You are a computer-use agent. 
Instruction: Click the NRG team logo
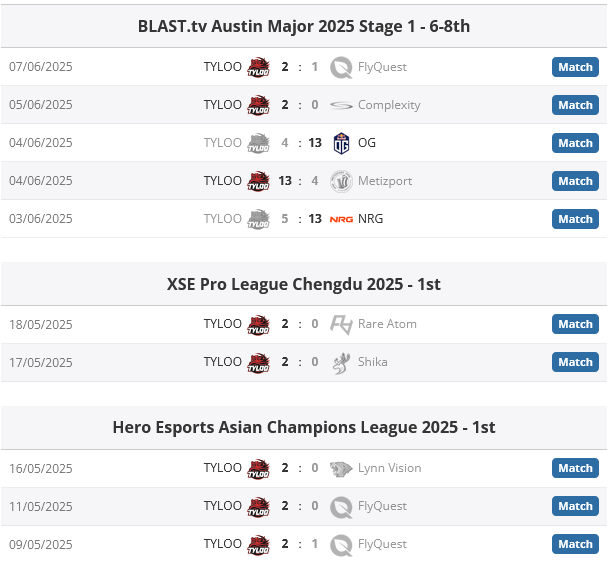341,219
